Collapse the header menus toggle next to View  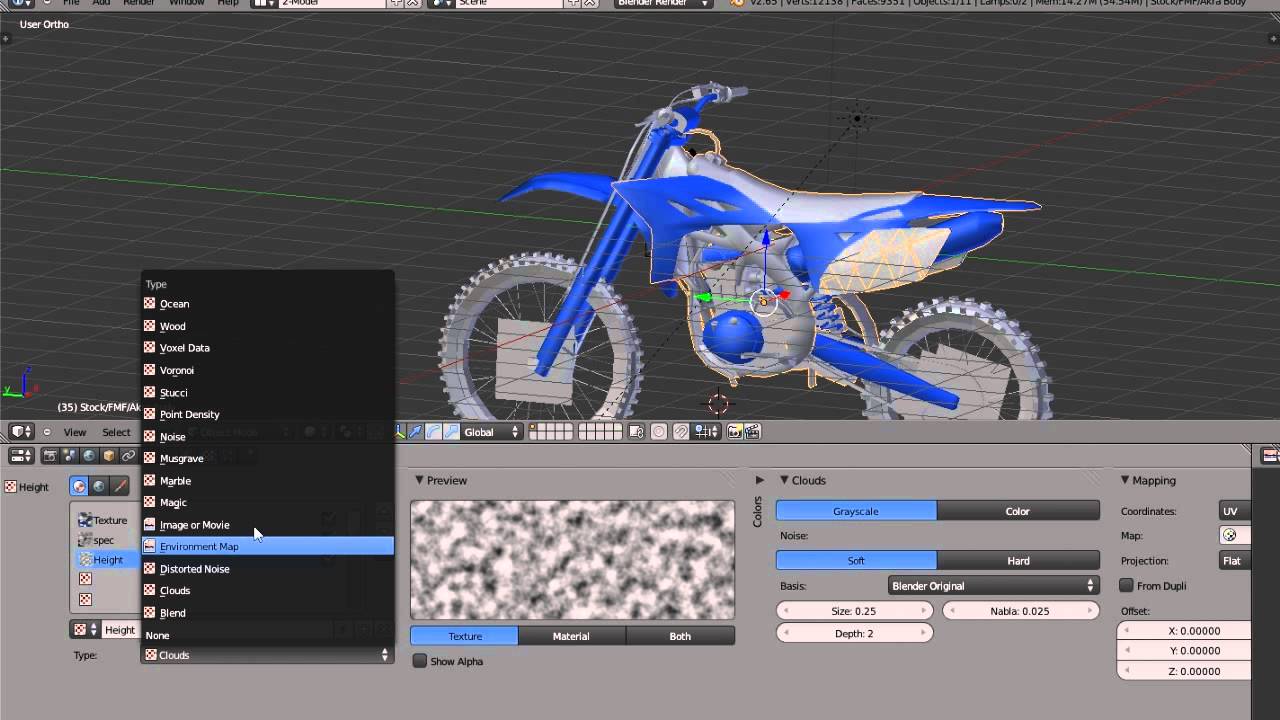(47, 432)
